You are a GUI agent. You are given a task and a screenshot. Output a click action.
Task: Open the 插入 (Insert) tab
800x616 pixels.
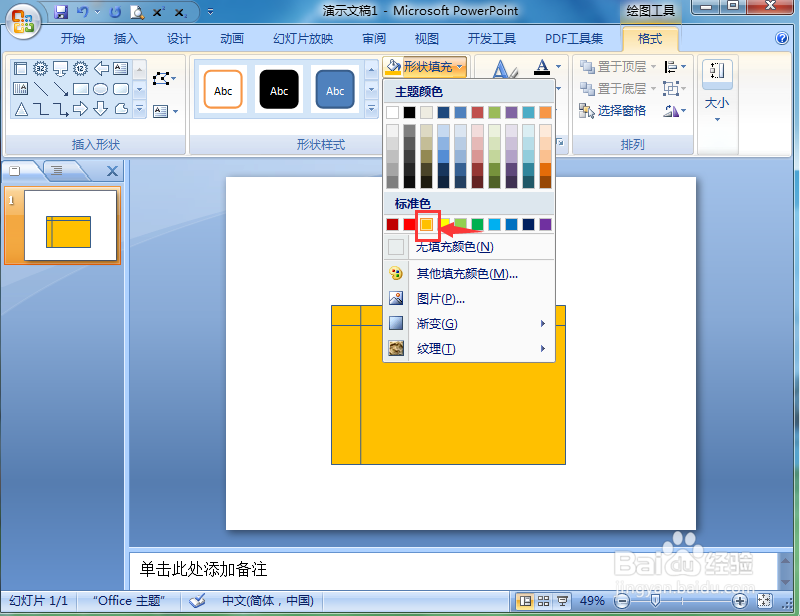point(126,38)
